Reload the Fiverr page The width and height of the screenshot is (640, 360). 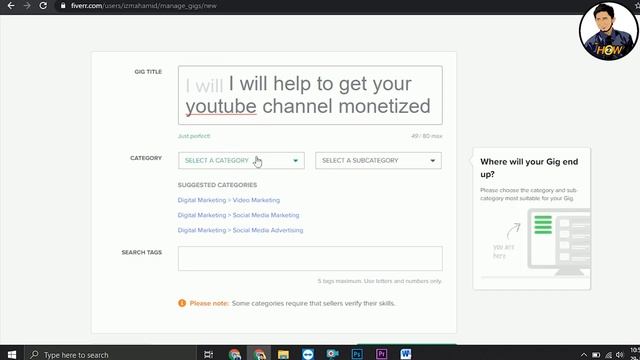pyautogui.click(x=43, y=6)
